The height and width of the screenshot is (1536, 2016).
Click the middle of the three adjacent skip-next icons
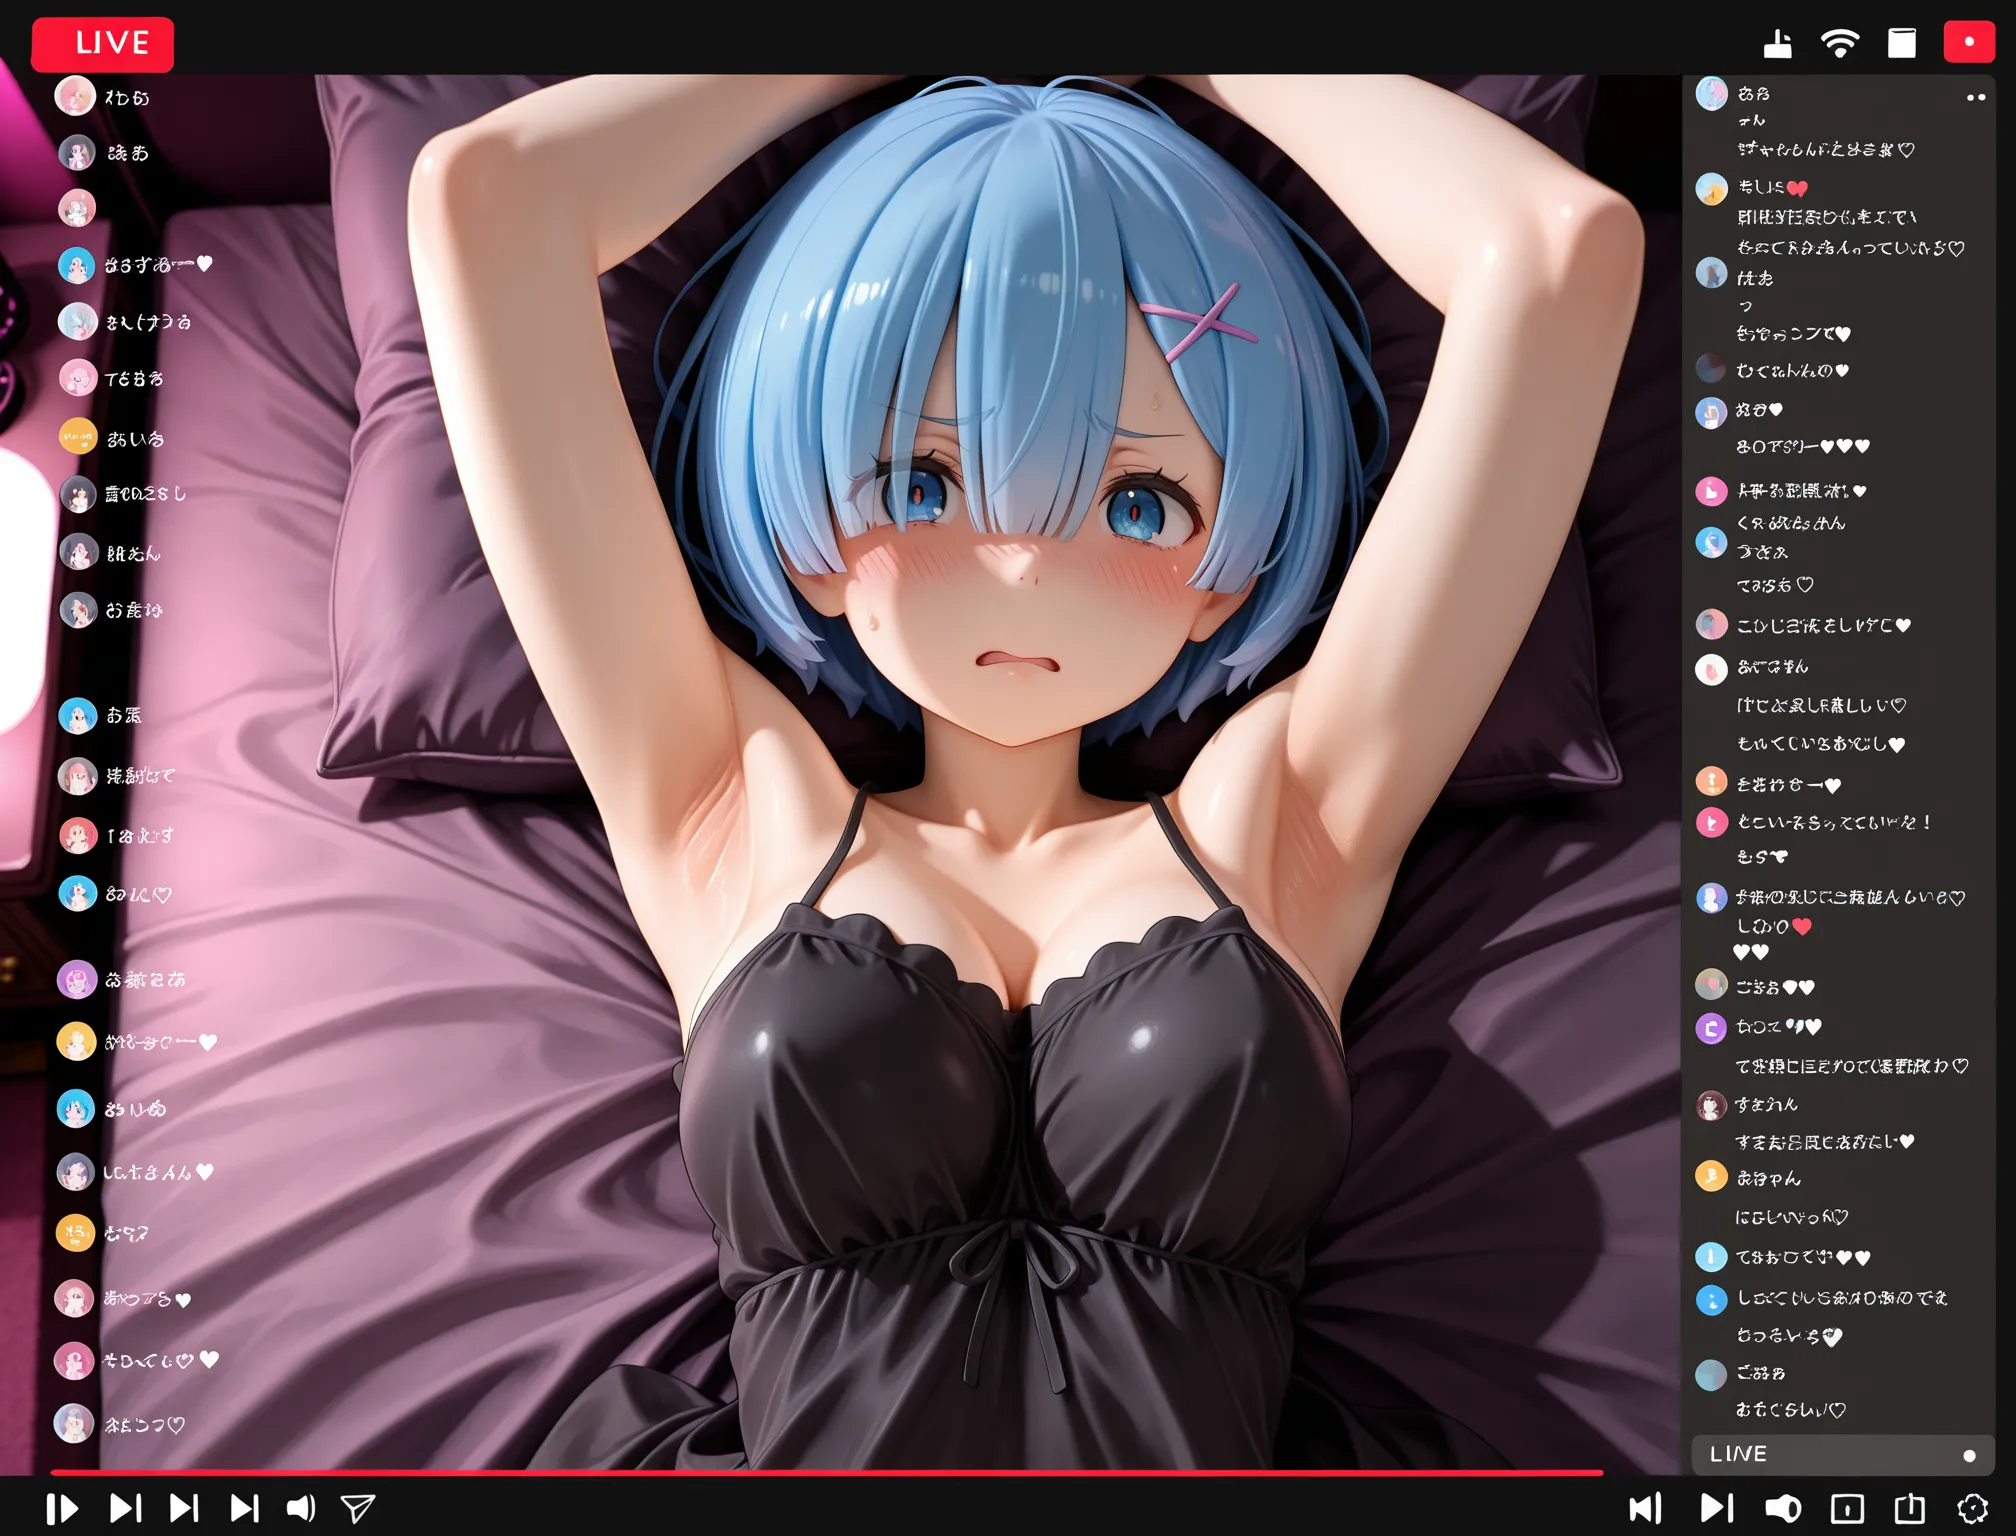(184, 1508)
